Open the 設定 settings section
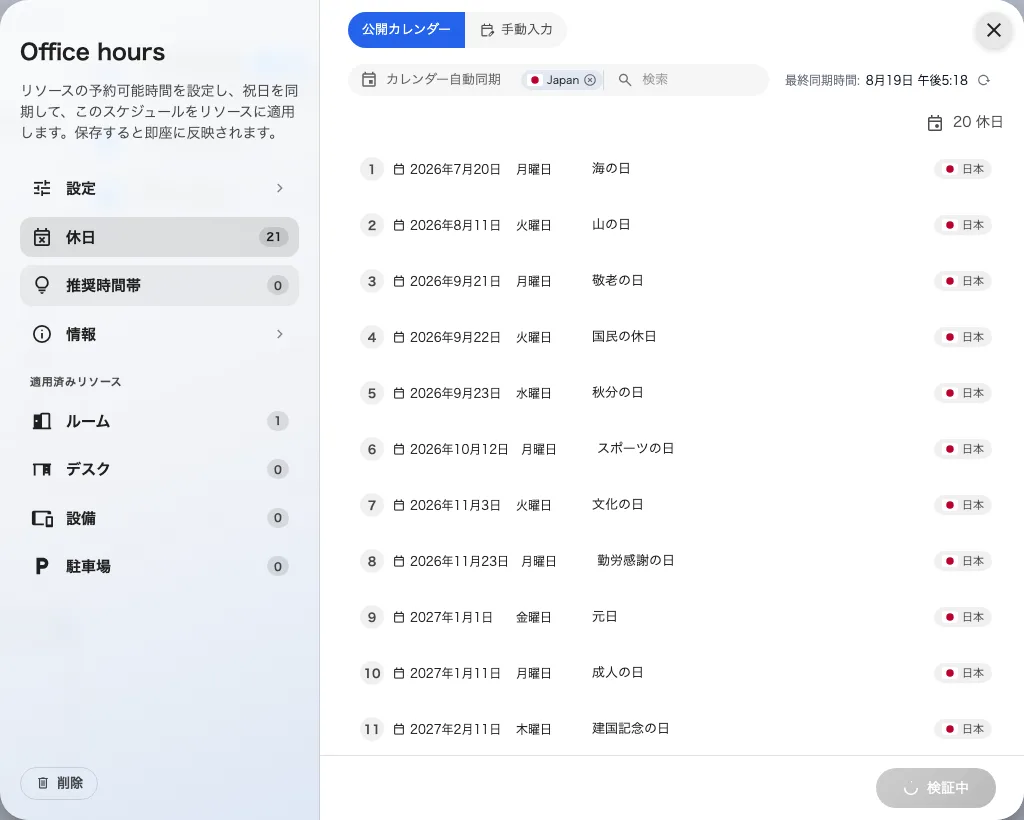This screenshot has width=1024, height=820. tap(159, 189)
